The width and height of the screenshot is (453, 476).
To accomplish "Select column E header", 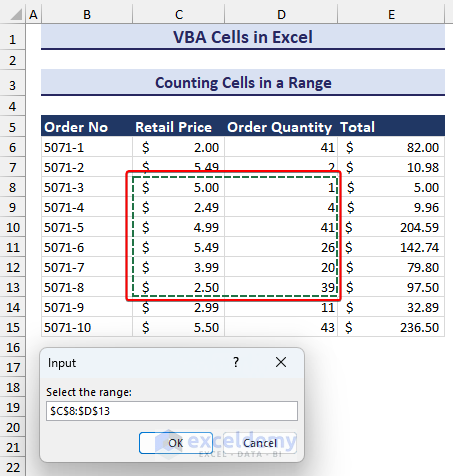I will tap(391, 14).
